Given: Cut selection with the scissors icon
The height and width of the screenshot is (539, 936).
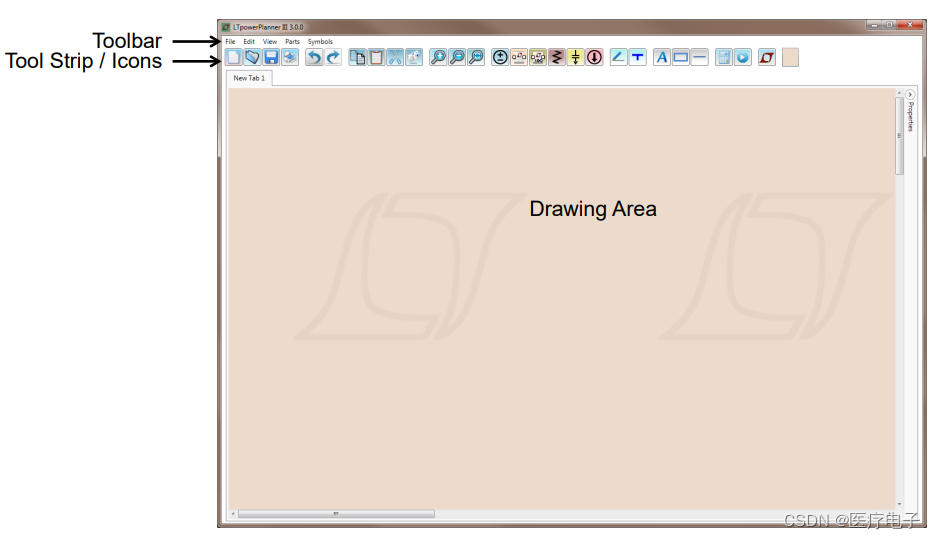Looking at the screenshot, I should click(395, 57).
